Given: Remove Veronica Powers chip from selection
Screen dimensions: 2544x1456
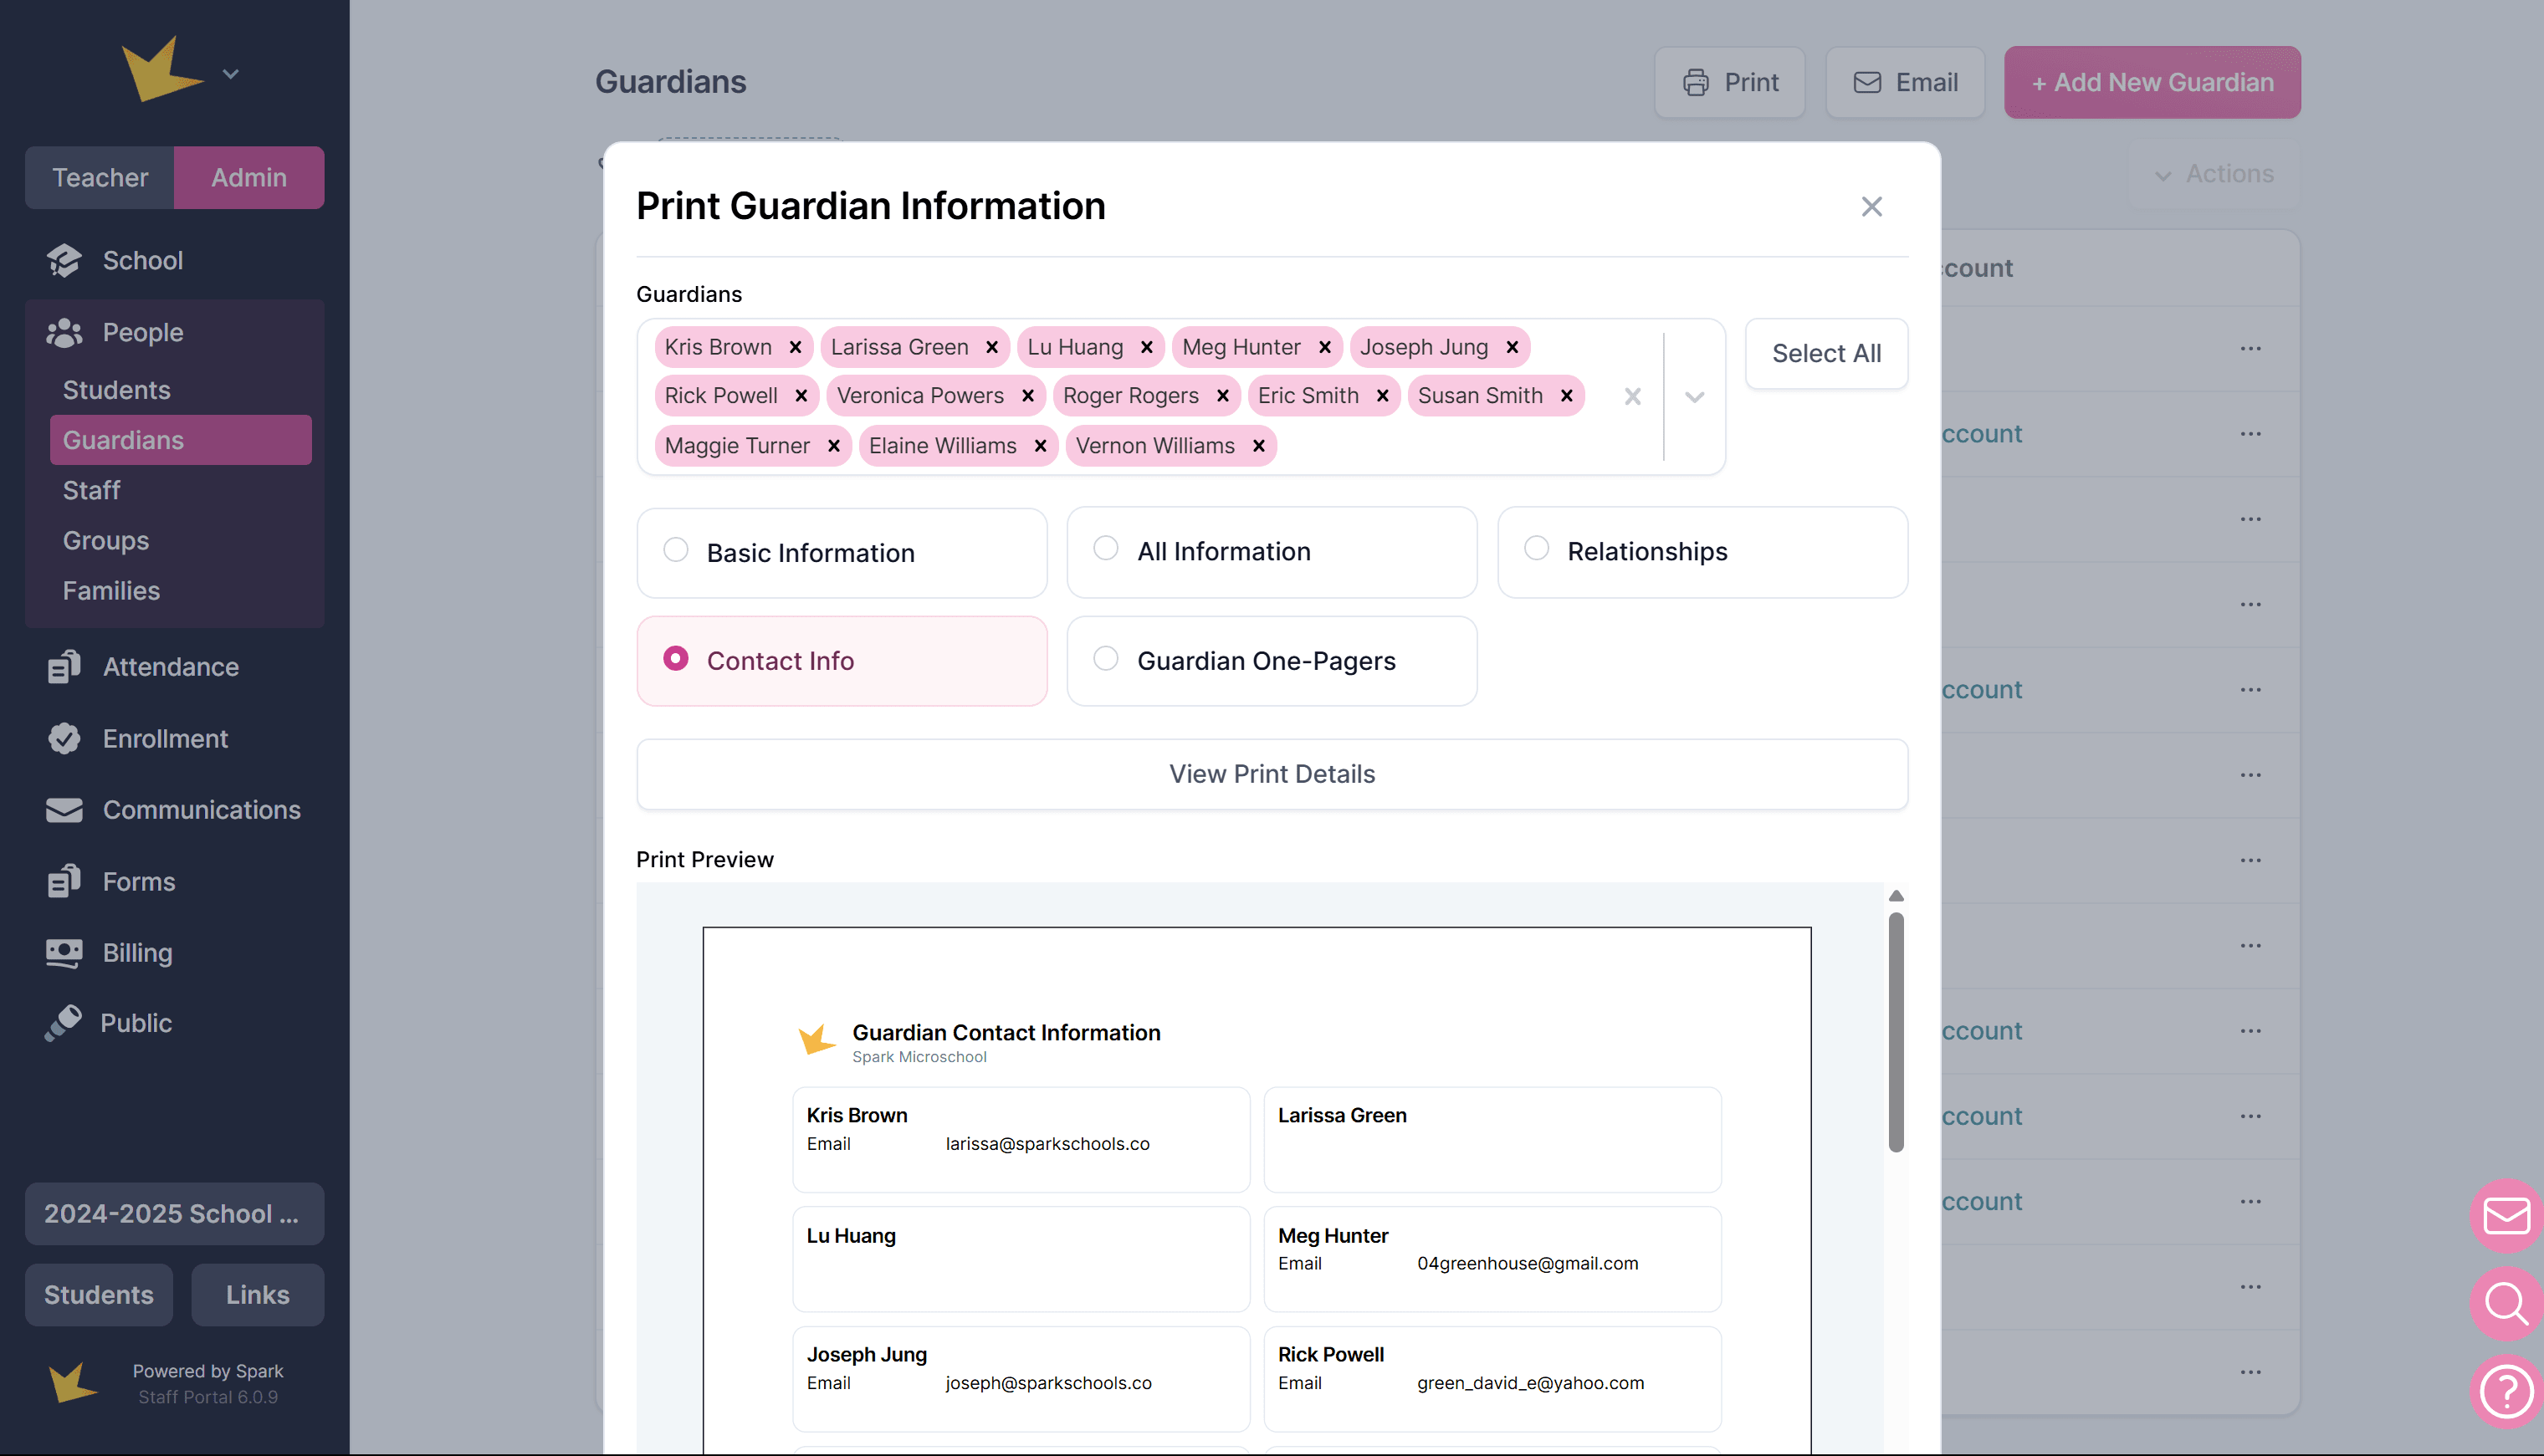Looking at the screenshot, I should pyautogui.click(x=1027, y=396).
